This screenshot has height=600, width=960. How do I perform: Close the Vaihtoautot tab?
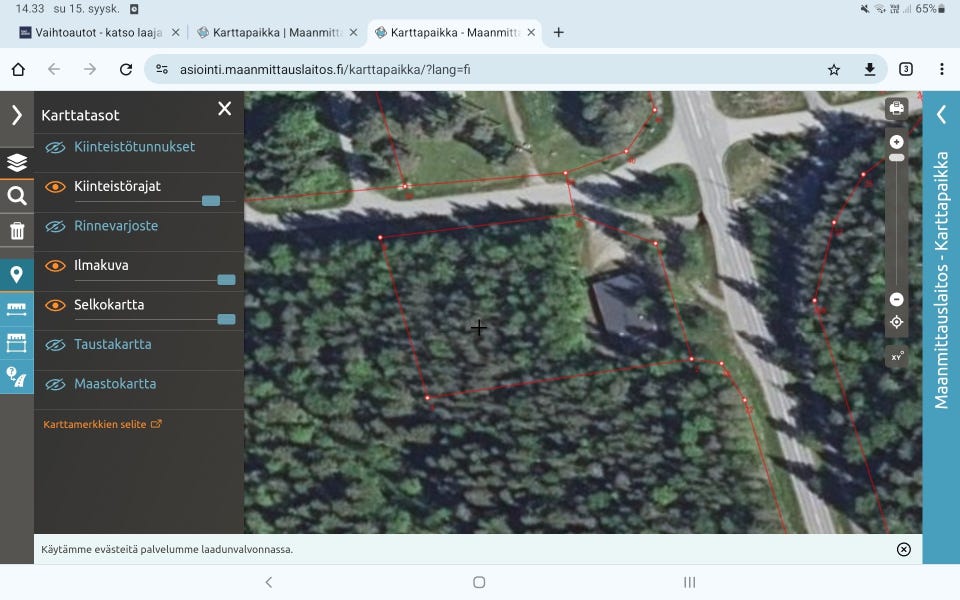click(176, 32)
